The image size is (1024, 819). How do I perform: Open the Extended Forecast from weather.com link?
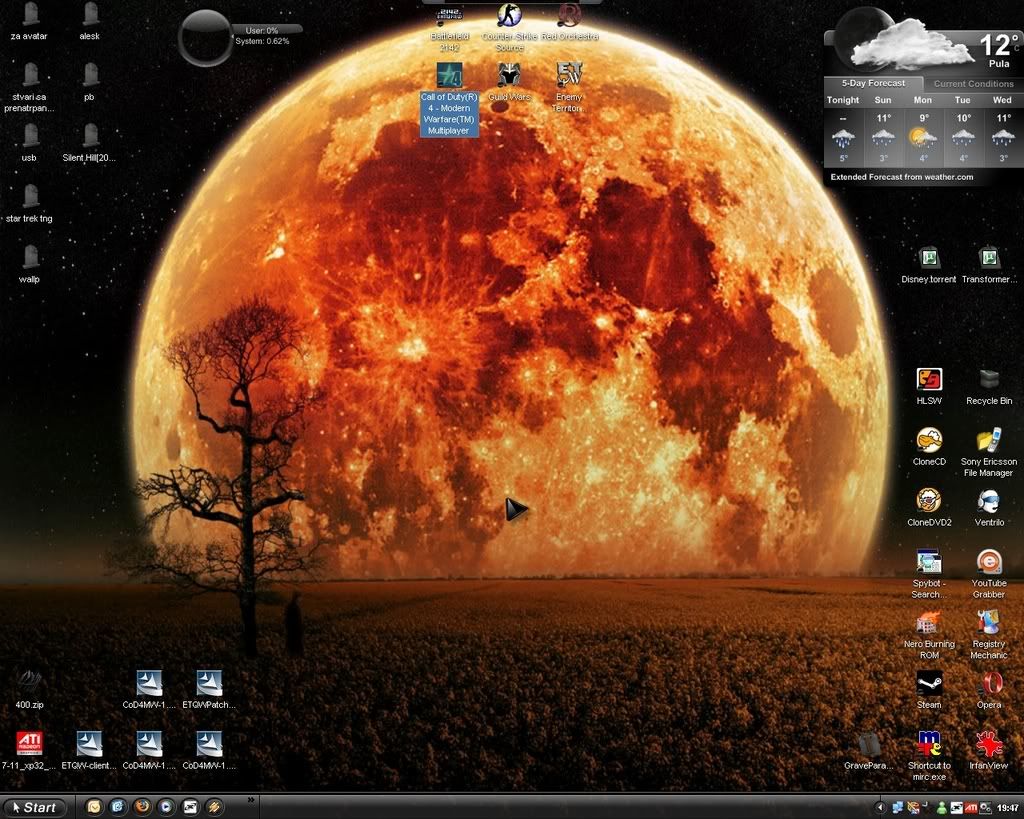coord(903,176)
